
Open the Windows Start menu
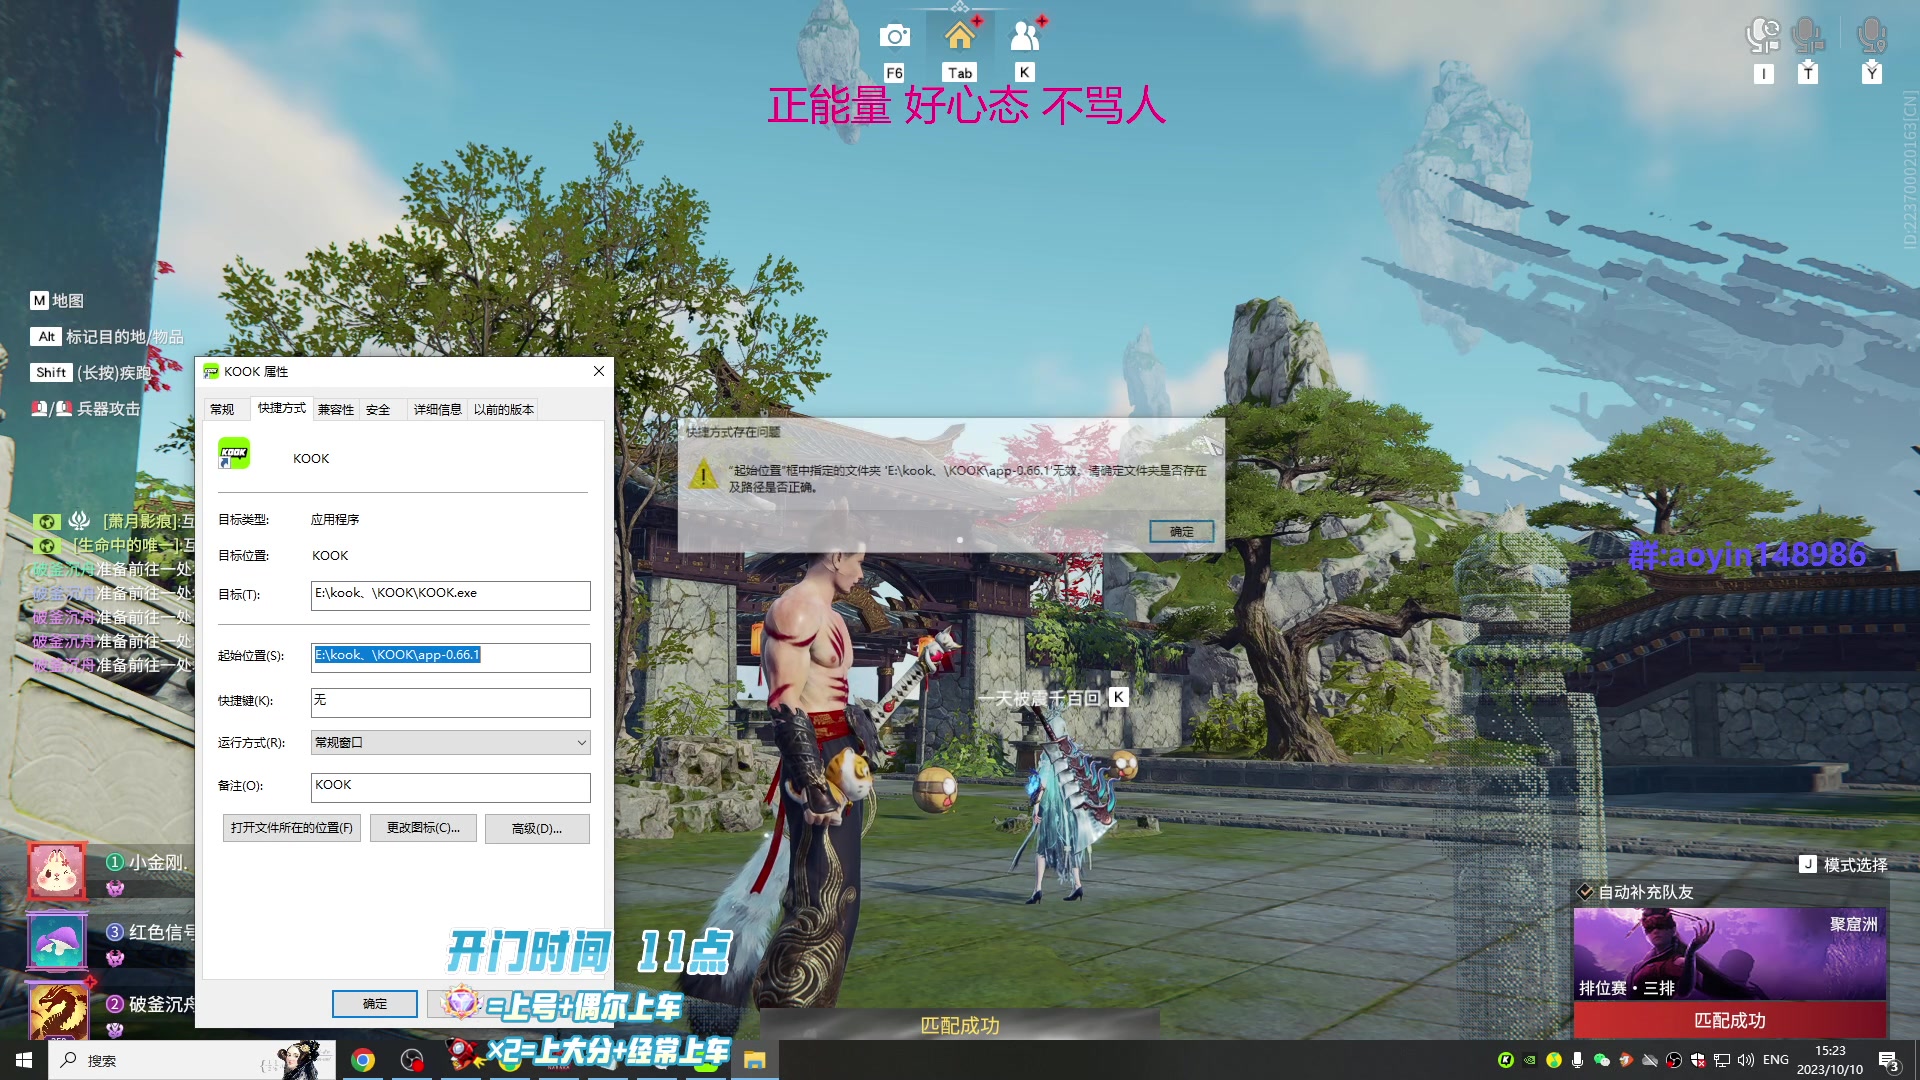[24, 1060]
